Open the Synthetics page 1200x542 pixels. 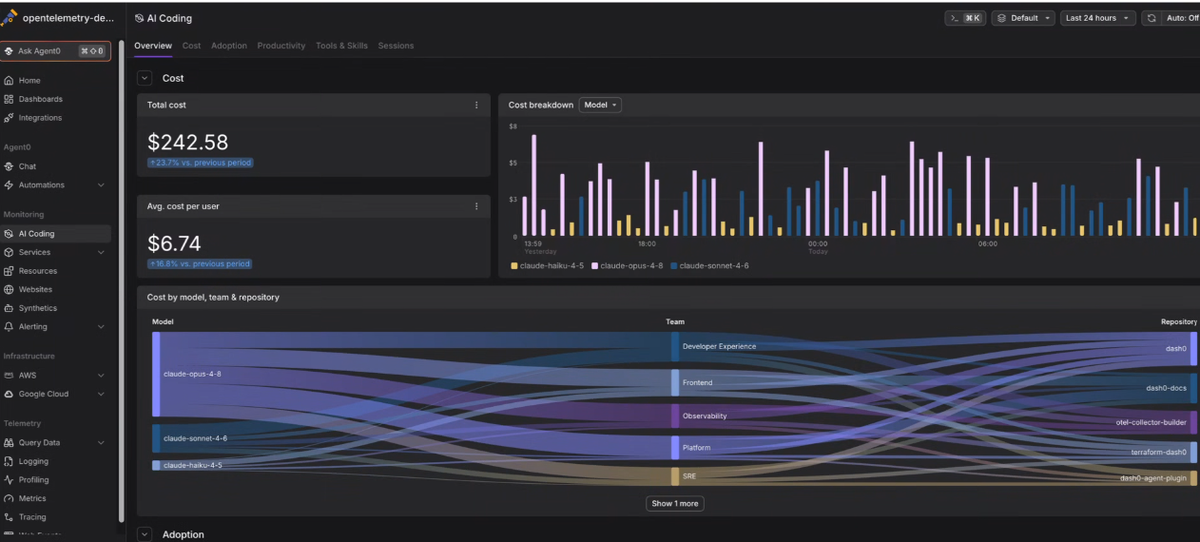(38, 308)
